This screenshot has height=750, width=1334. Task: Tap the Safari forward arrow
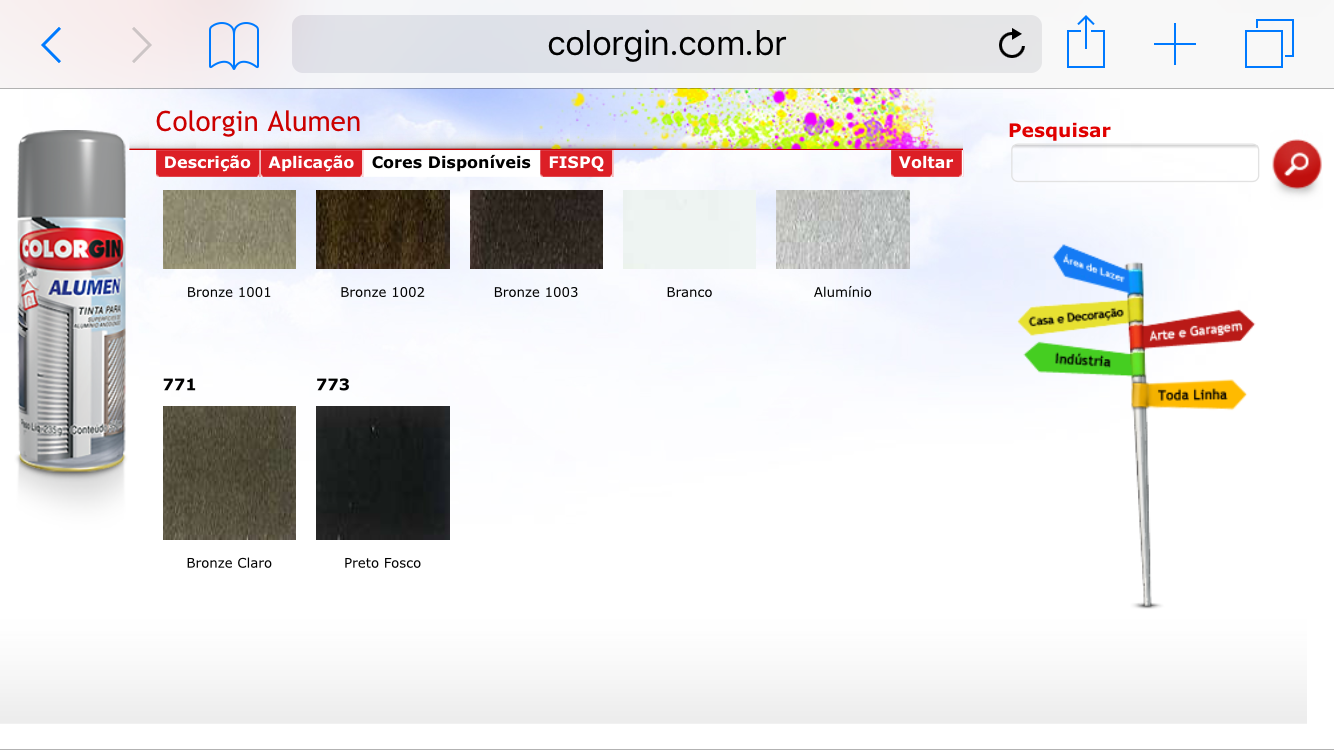141,45
